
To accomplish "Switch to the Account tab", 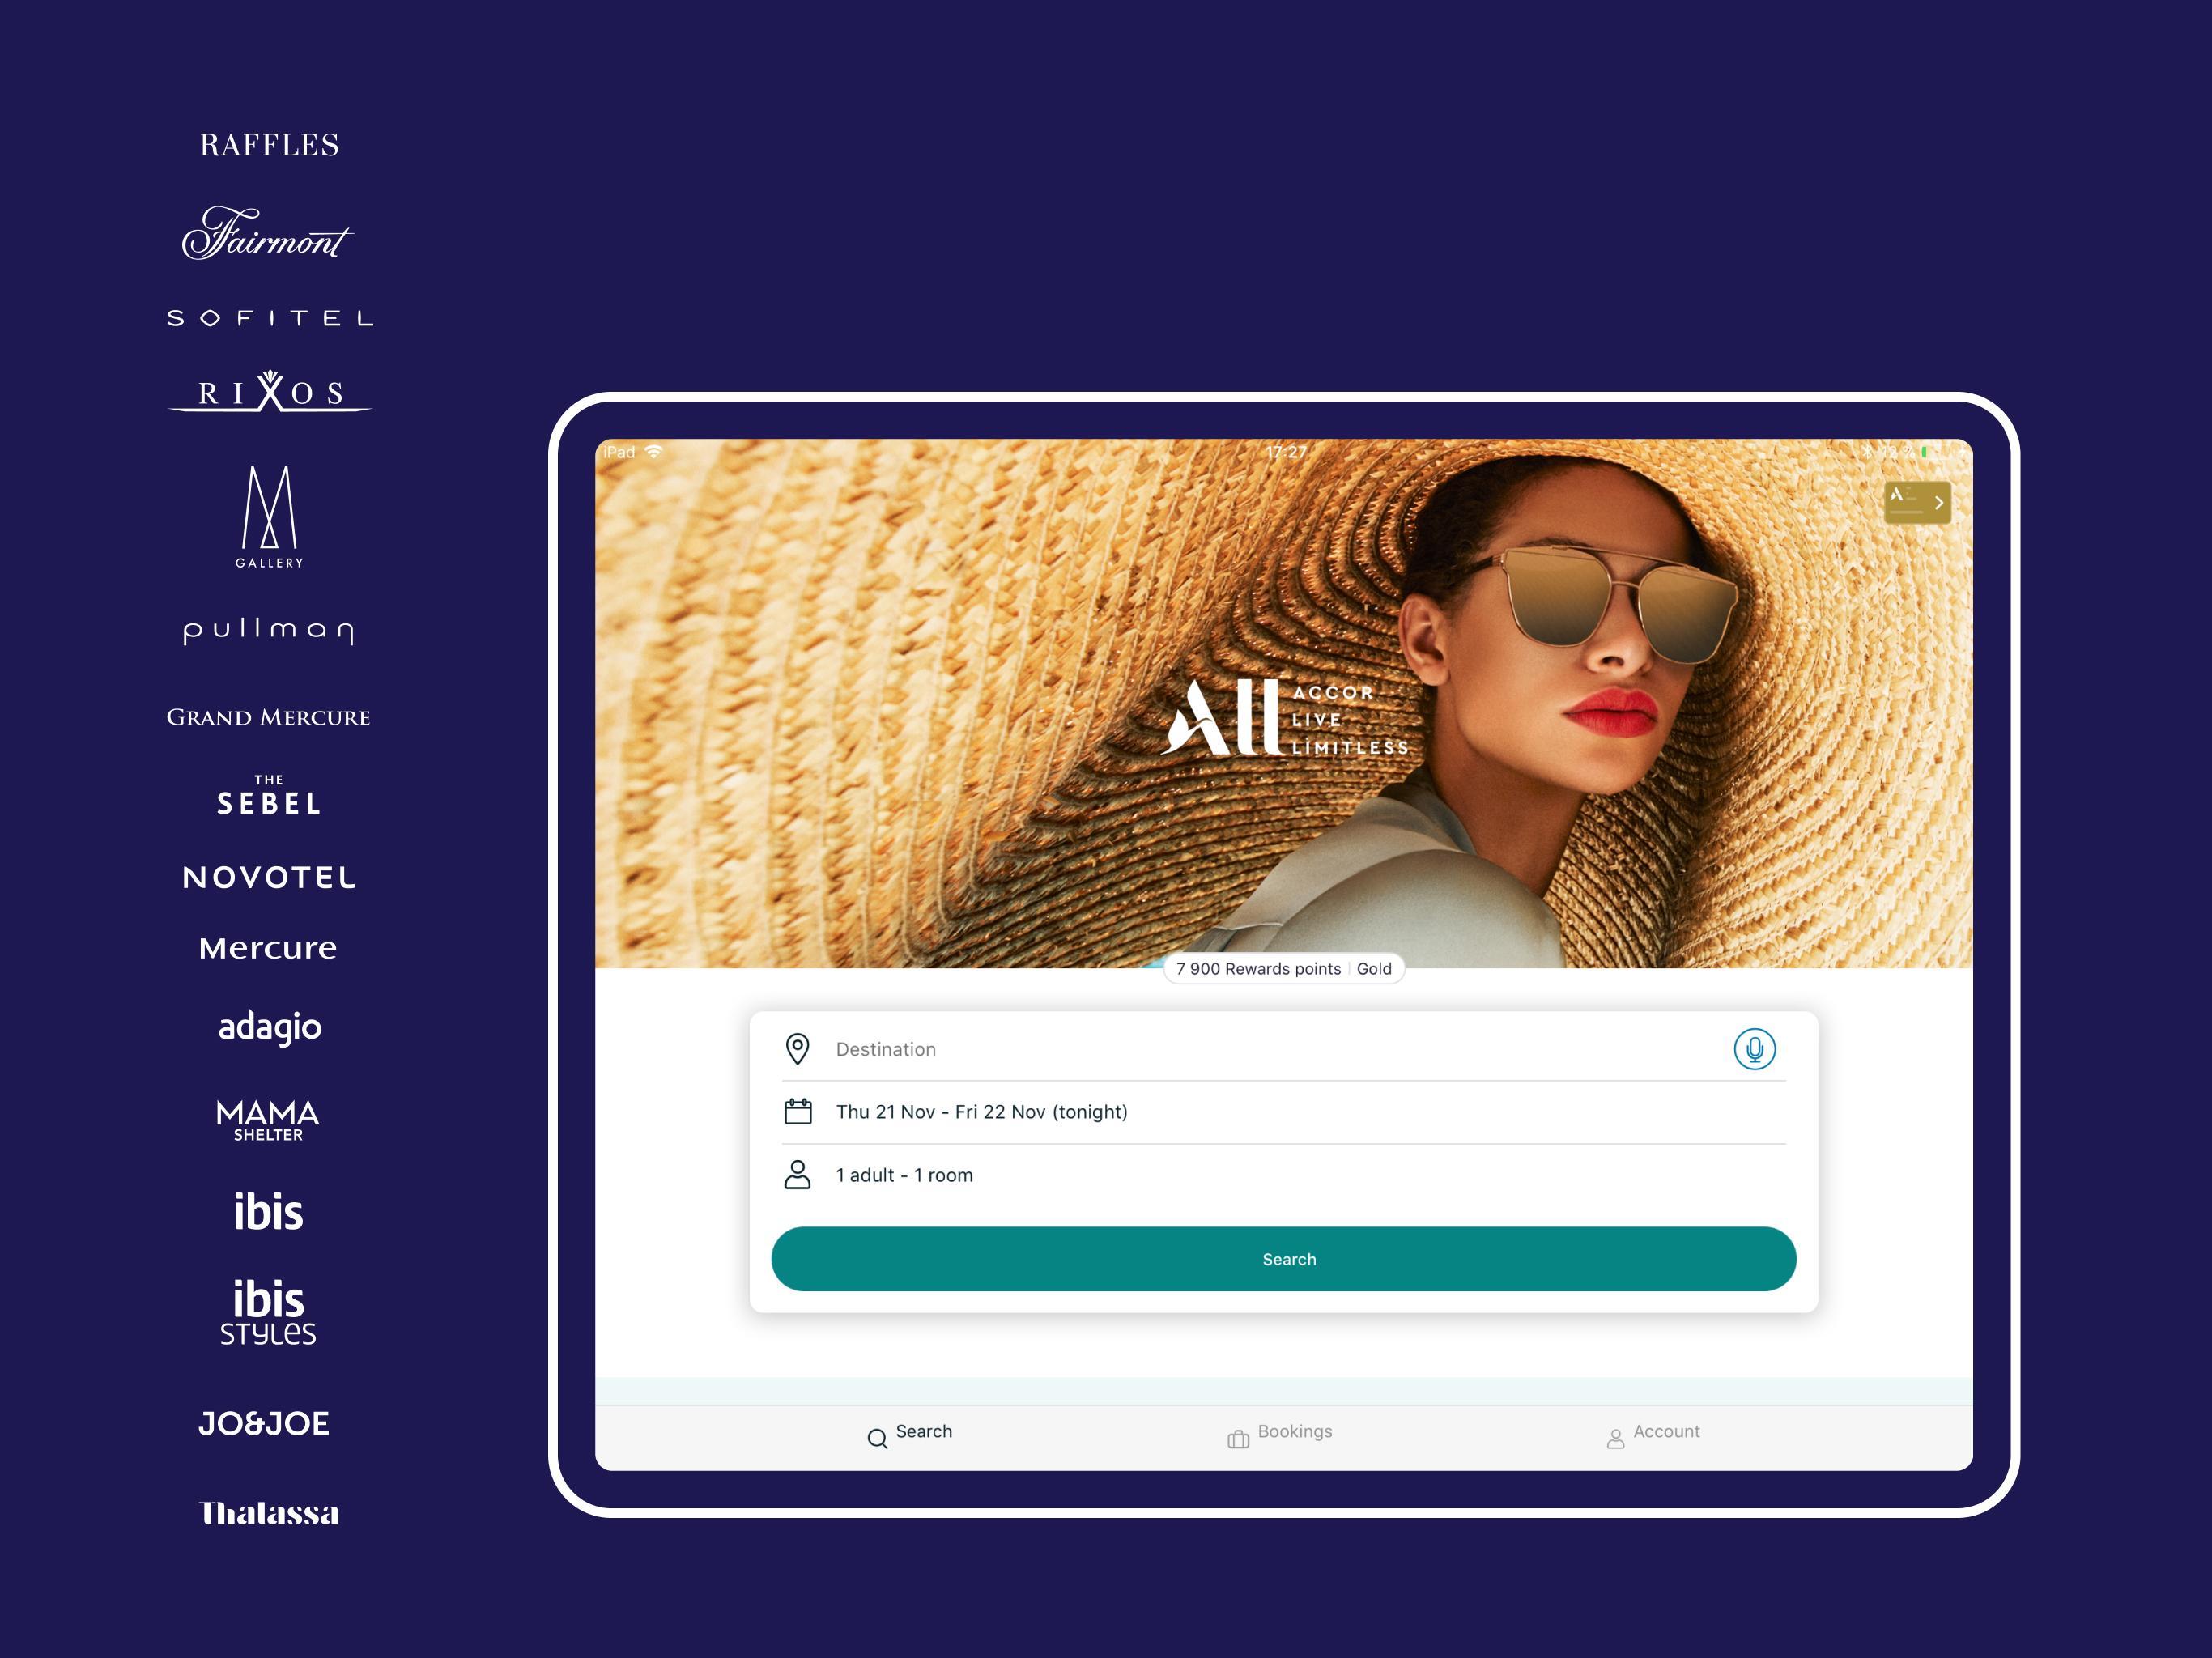I will pos(1653,1436).
